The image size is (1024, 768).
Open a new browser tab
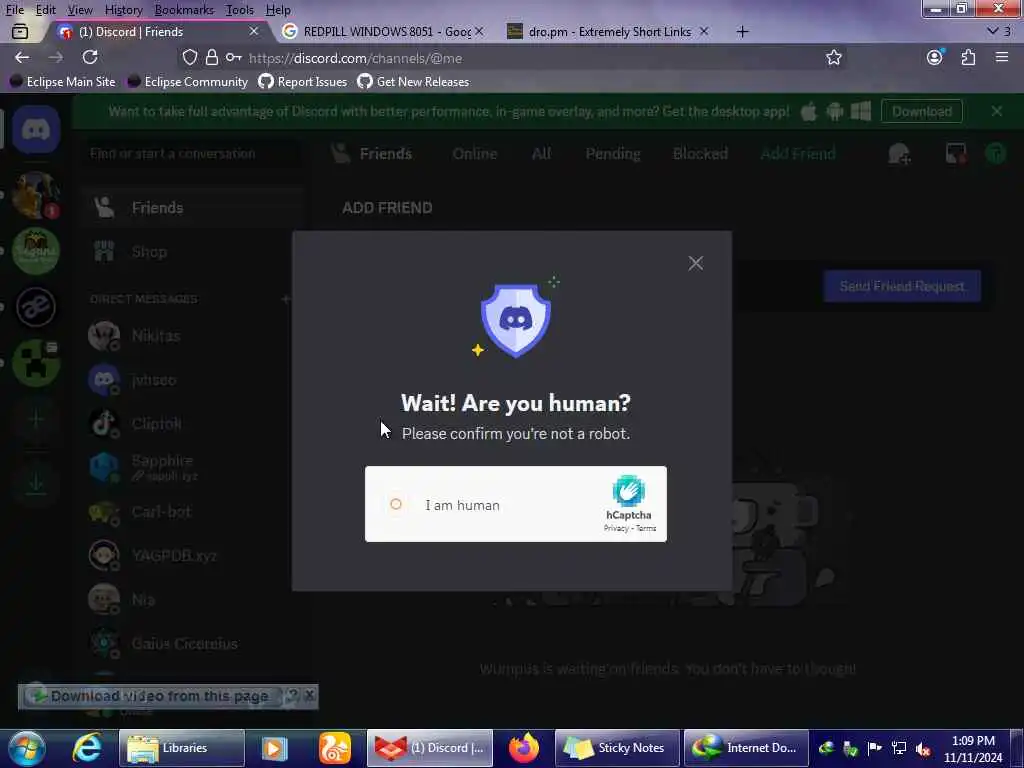743,31
